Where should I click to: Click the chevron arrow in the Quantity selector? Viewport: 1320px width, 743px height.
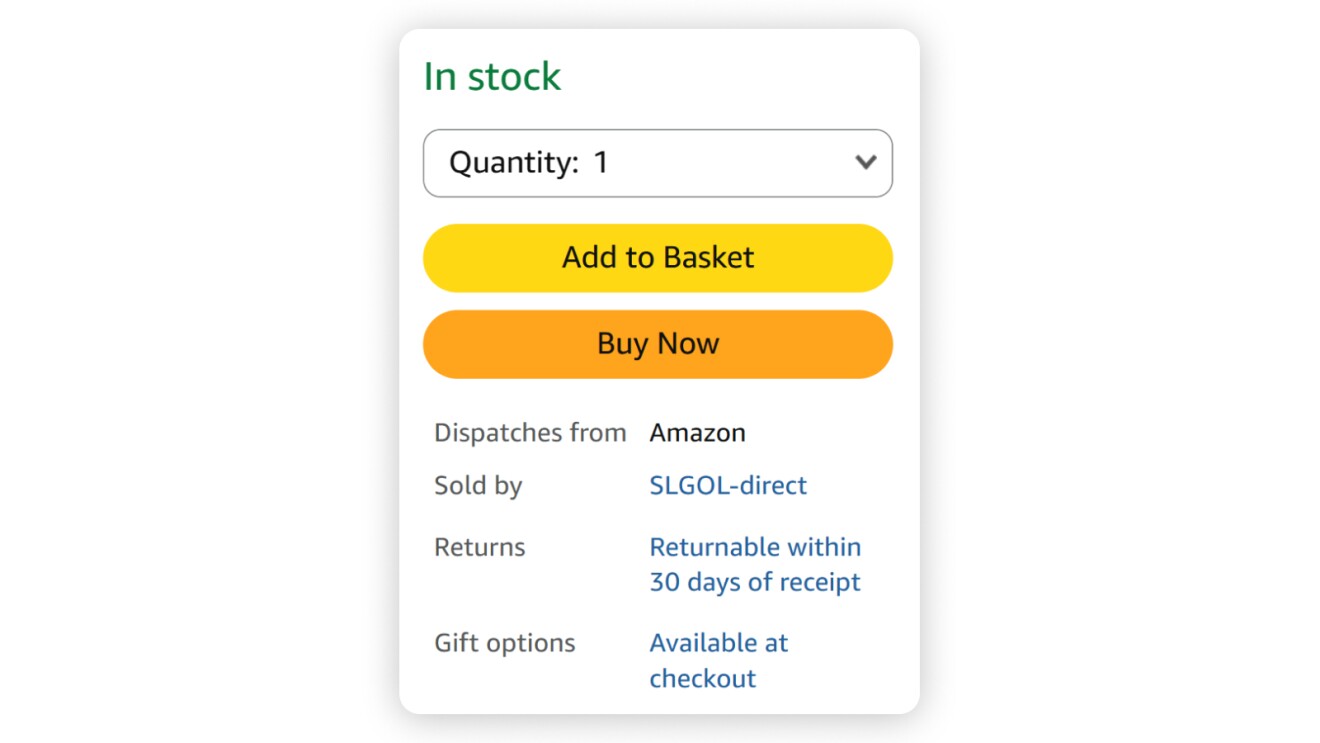click(866, 162)
